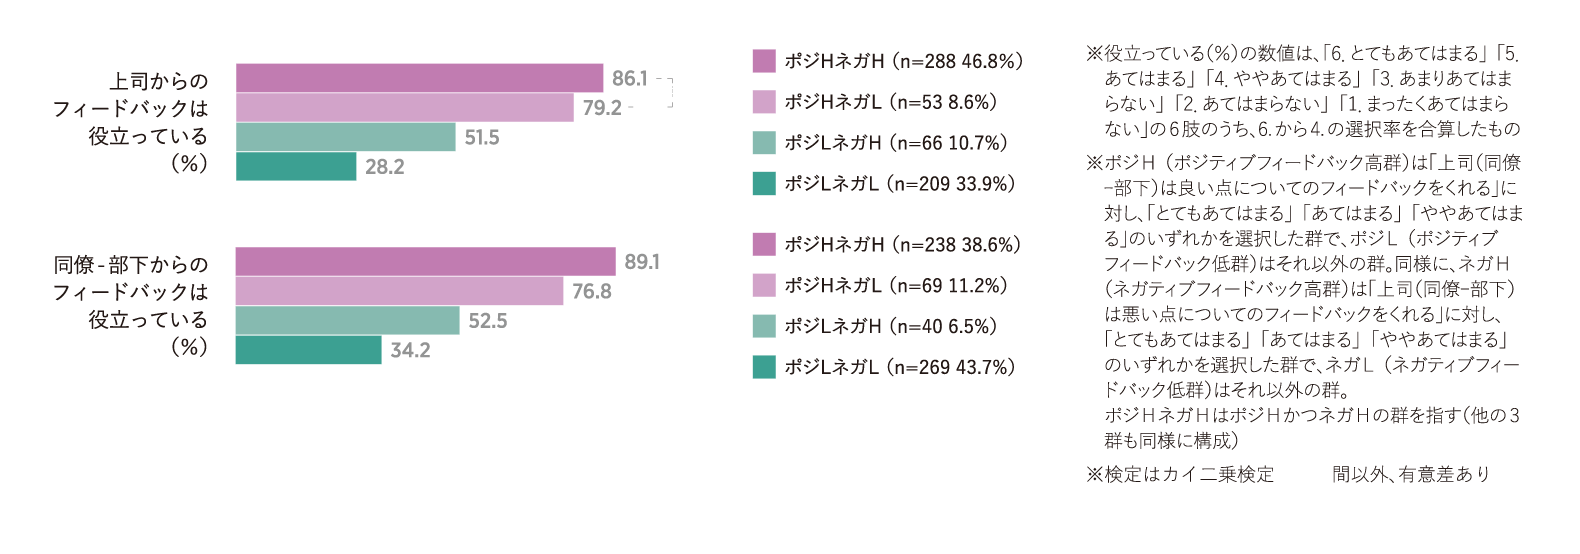The width and height of the screenshot is (1580, 554).
Task: Click the dashed bracket beside 86.1 and 79.2
Action: coord(665,92)
